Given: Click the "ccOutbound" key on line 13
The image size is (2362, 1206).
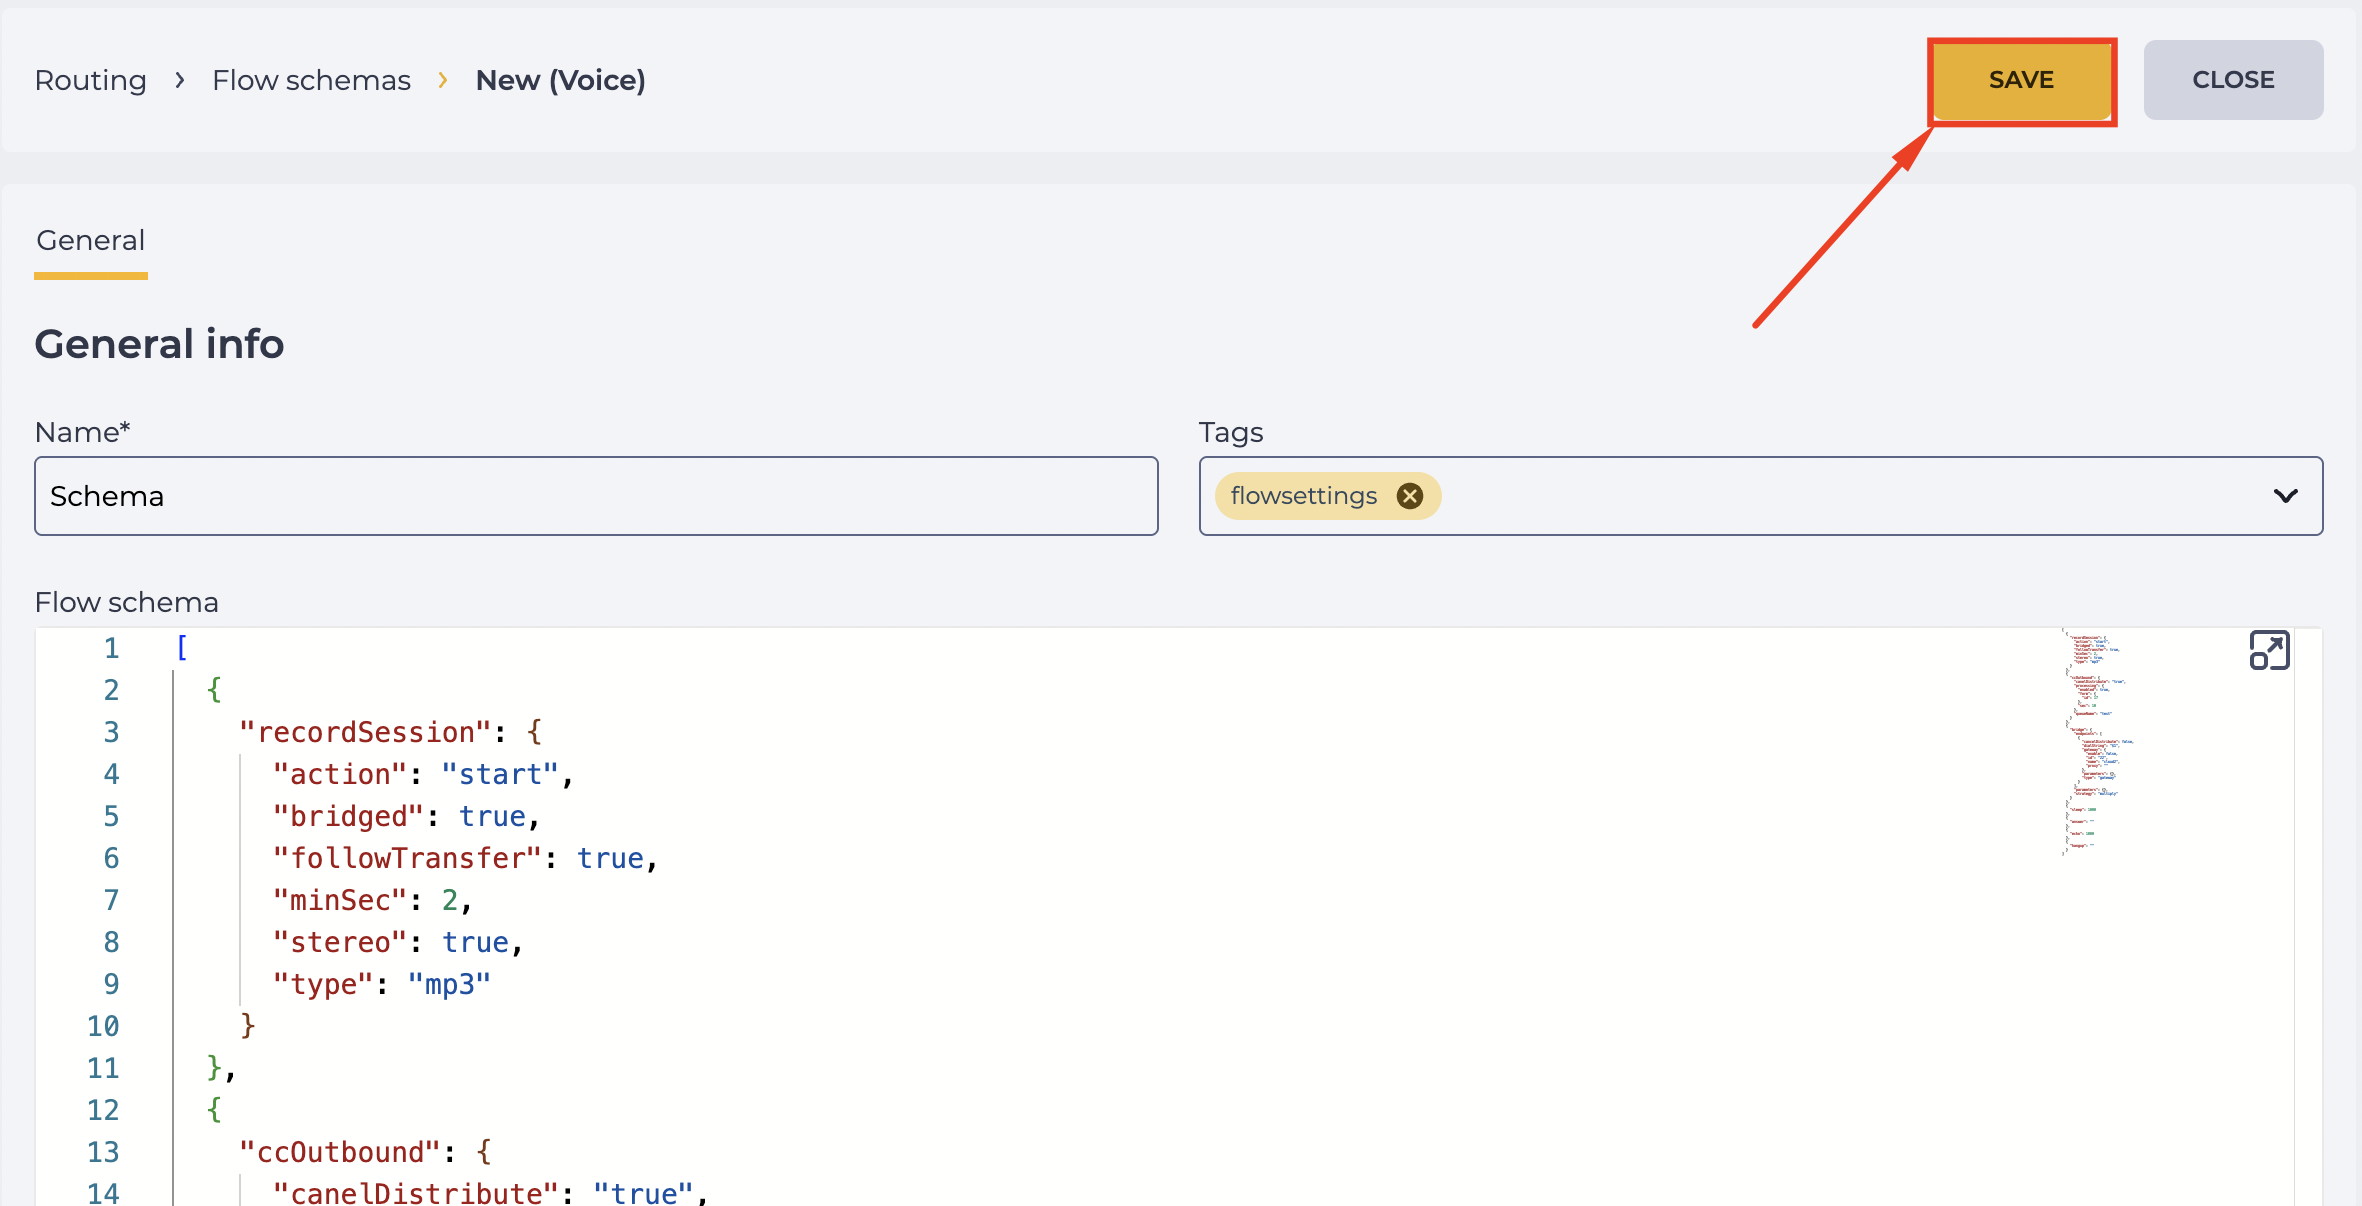Looking at the screenshot, I should (340, 1152).
